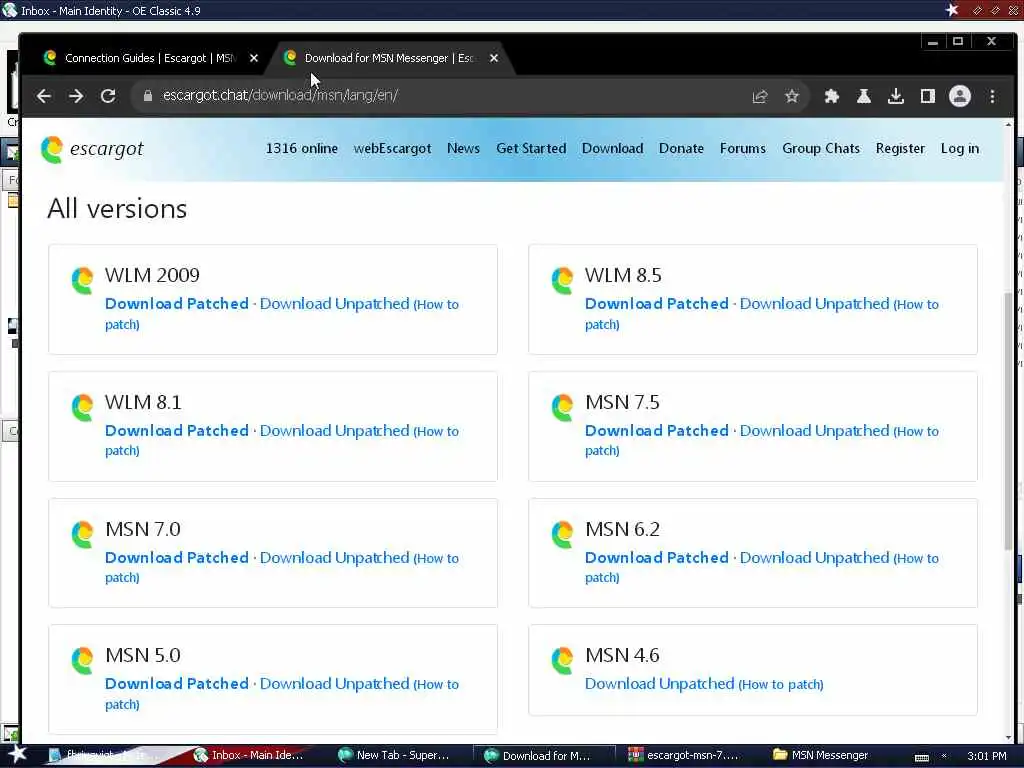Click the MSN 7.5 snail icon
The image size is (1024, 768).
562,408
